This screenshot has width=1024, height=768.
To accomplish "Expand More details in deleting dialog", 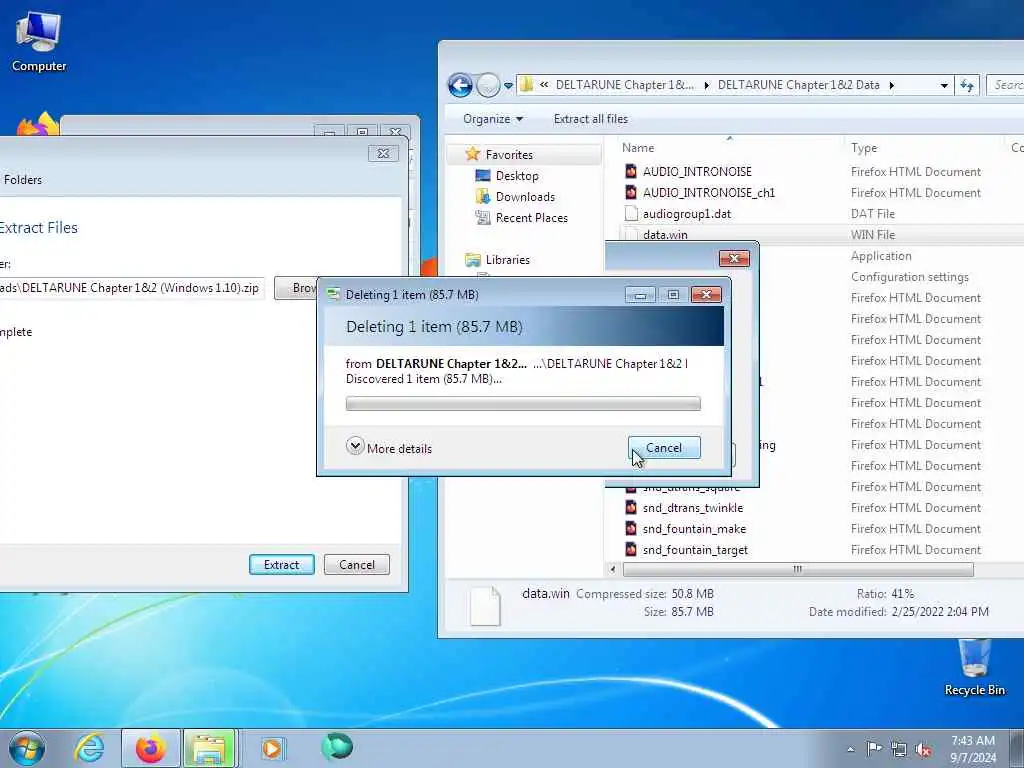I will pos(389,447).
